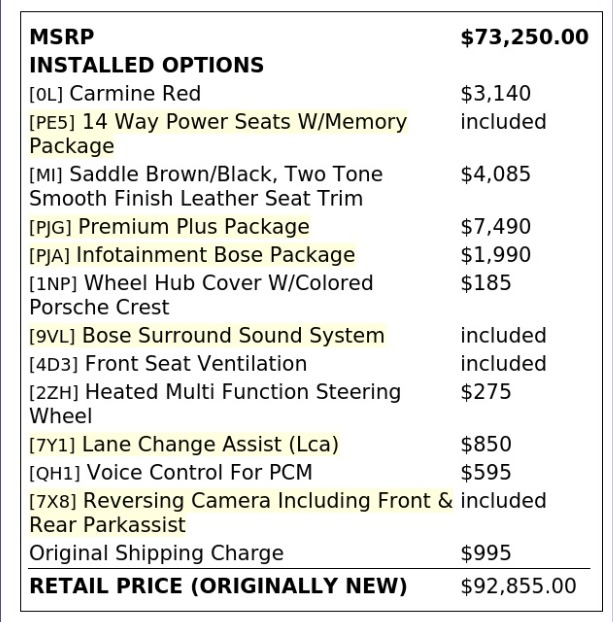The height and width of the screenshot is (622, 613).
Task: Open Reversing Camera Including Parkassist link
Action: 241,513
